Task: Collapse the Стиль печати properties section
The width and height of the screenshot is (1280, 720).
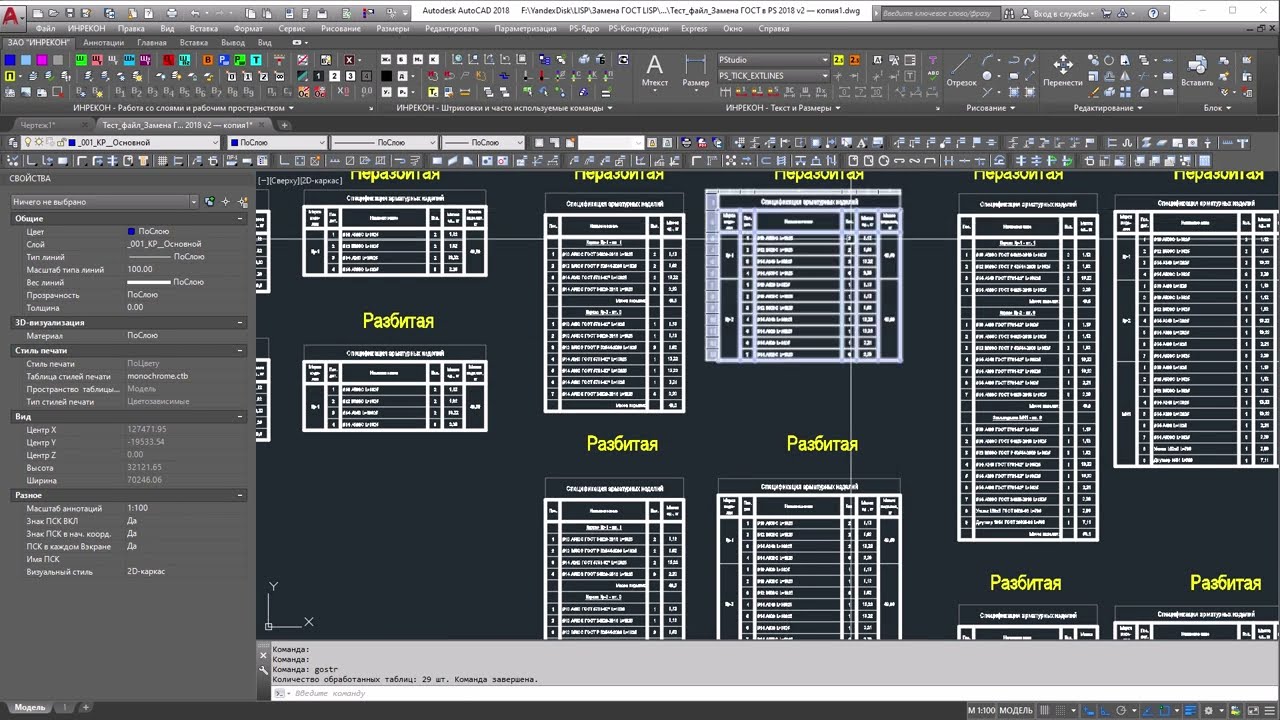Action: 240,351
